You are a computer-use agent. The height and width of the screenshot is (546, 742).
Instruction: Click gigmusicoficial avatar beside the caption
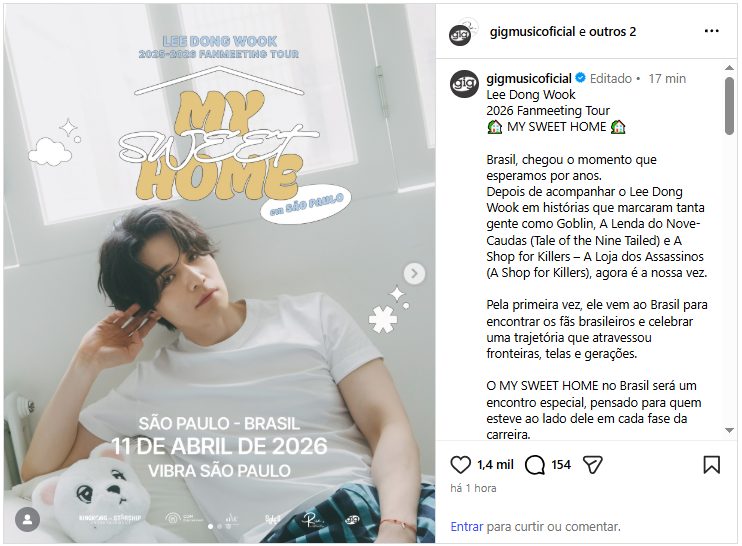click(464, 83)
